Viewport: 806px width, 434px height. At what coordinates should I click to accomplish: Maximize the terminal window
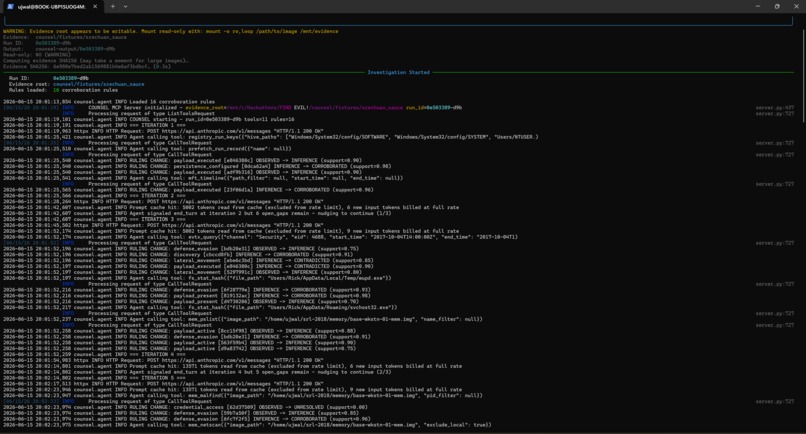(x=777, y=7)
